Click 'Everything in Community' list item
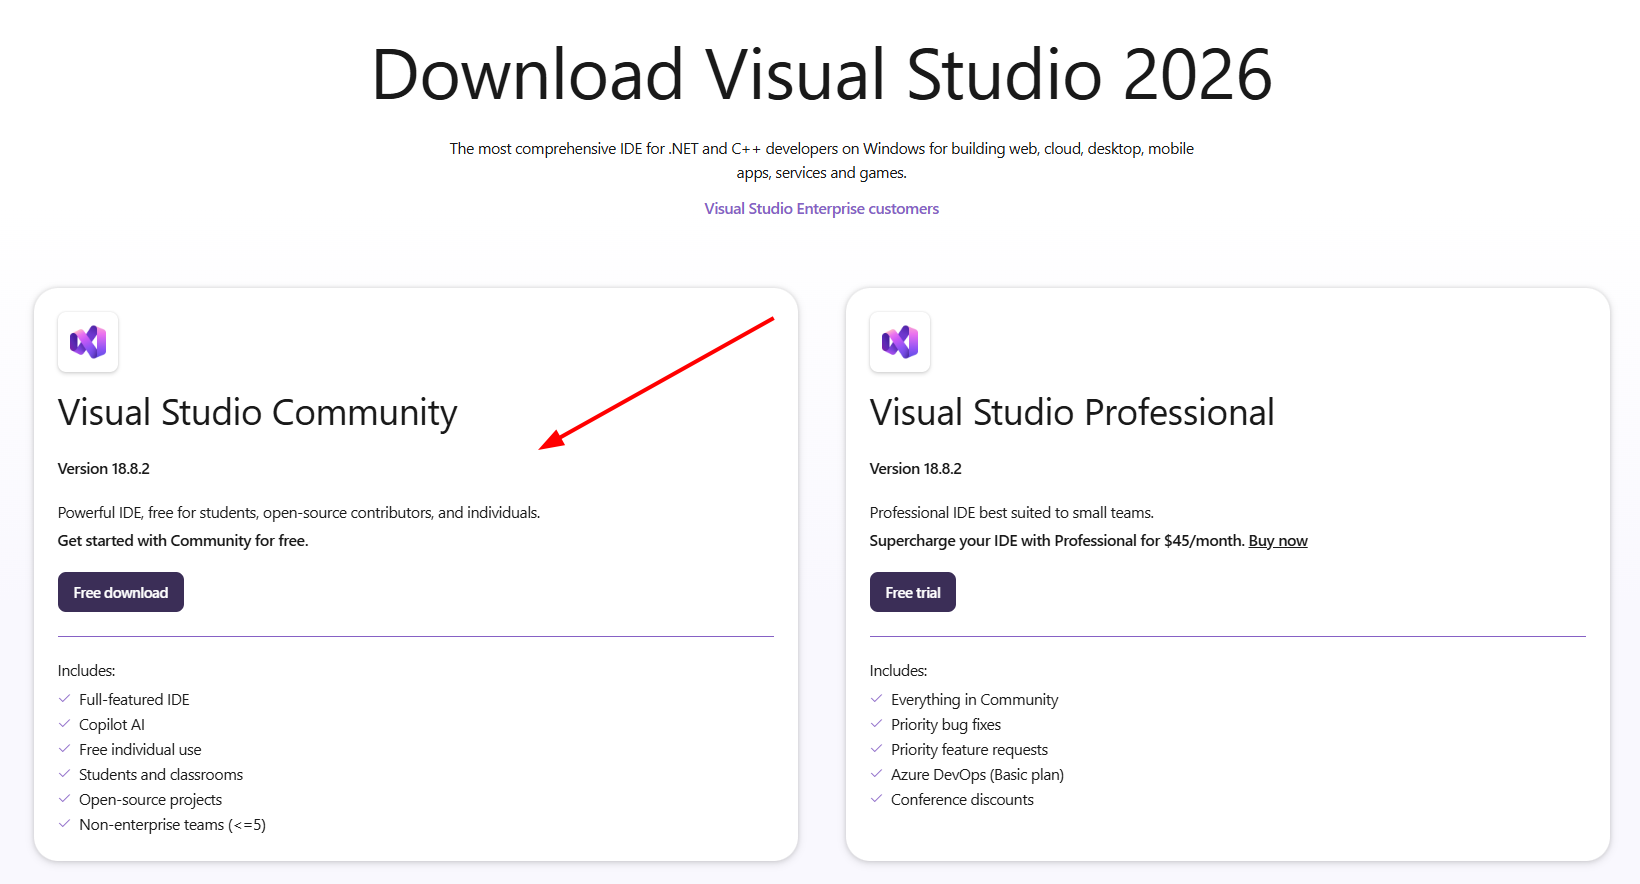The width and height of the screenshot is (1640, 884). point(974,700)
